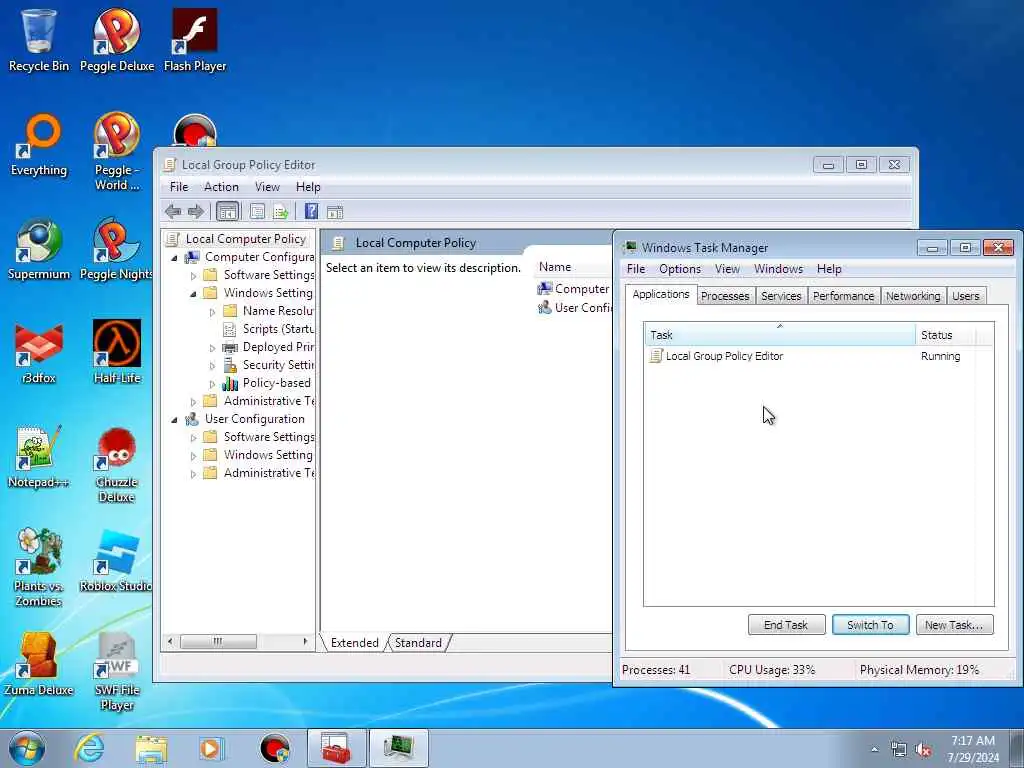This screenshot has width=1024, height=768.
Task: Select the SWF File Player desktop icon
Action: [x=117, y=673]
